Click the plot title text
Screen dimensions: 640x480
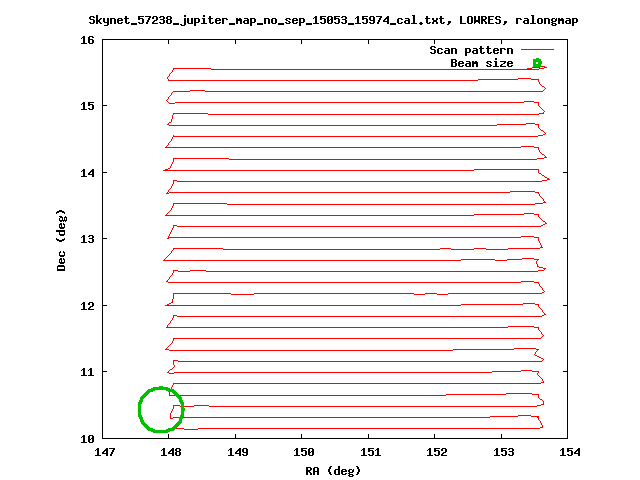[x=333, y=20]
